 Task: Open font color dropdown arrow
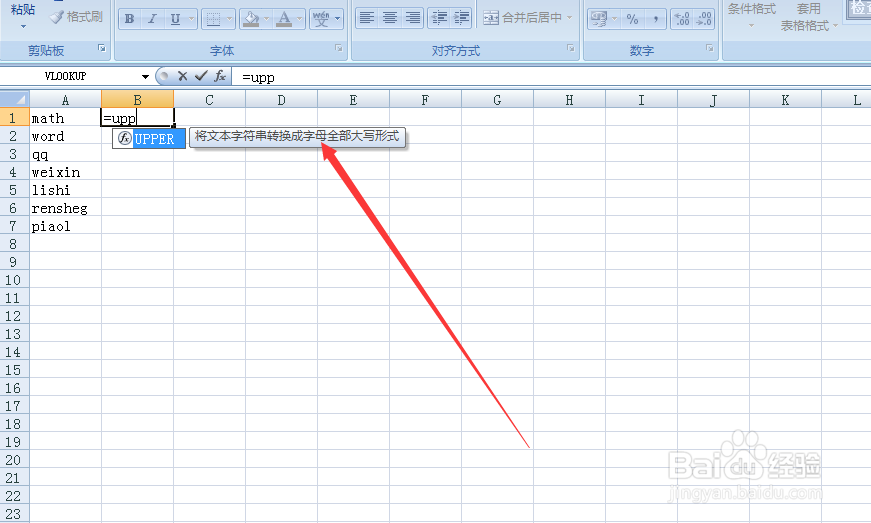tap(300, 19)
